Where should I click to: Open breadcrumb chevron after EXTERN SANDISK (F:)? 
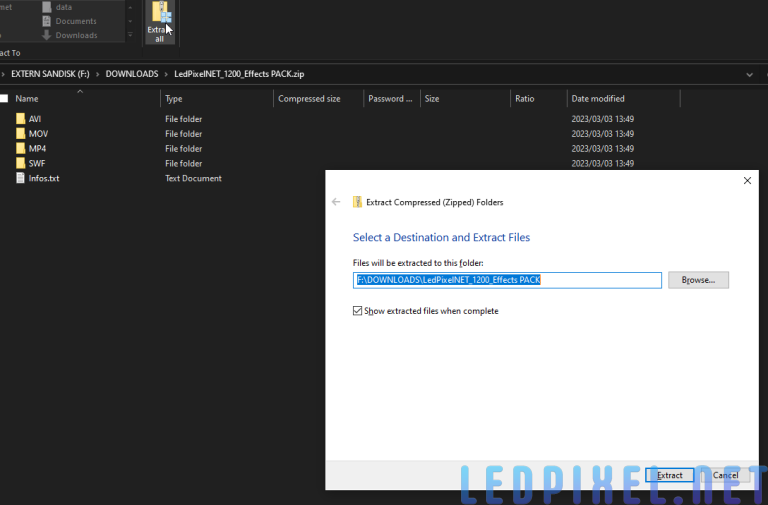click(x=97, y=74)
